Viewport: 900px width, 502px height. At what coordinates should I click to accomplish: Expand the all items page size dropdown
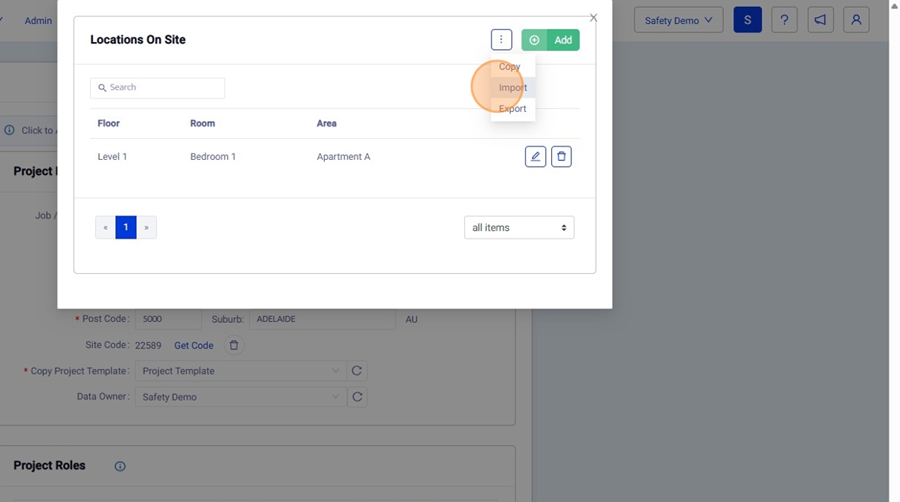coord(519,228)
